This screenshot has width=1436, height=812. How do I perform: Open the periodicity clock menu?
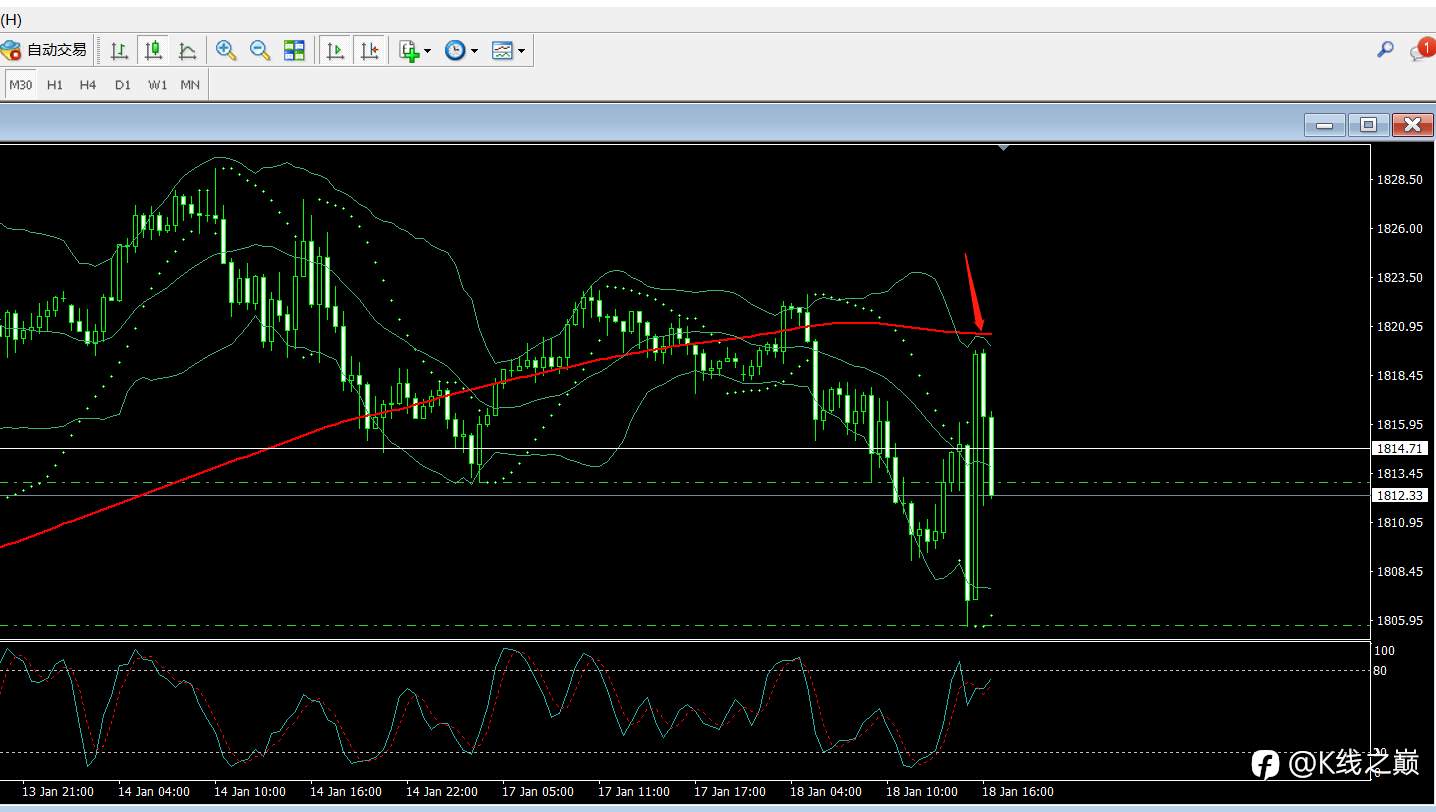455,50
